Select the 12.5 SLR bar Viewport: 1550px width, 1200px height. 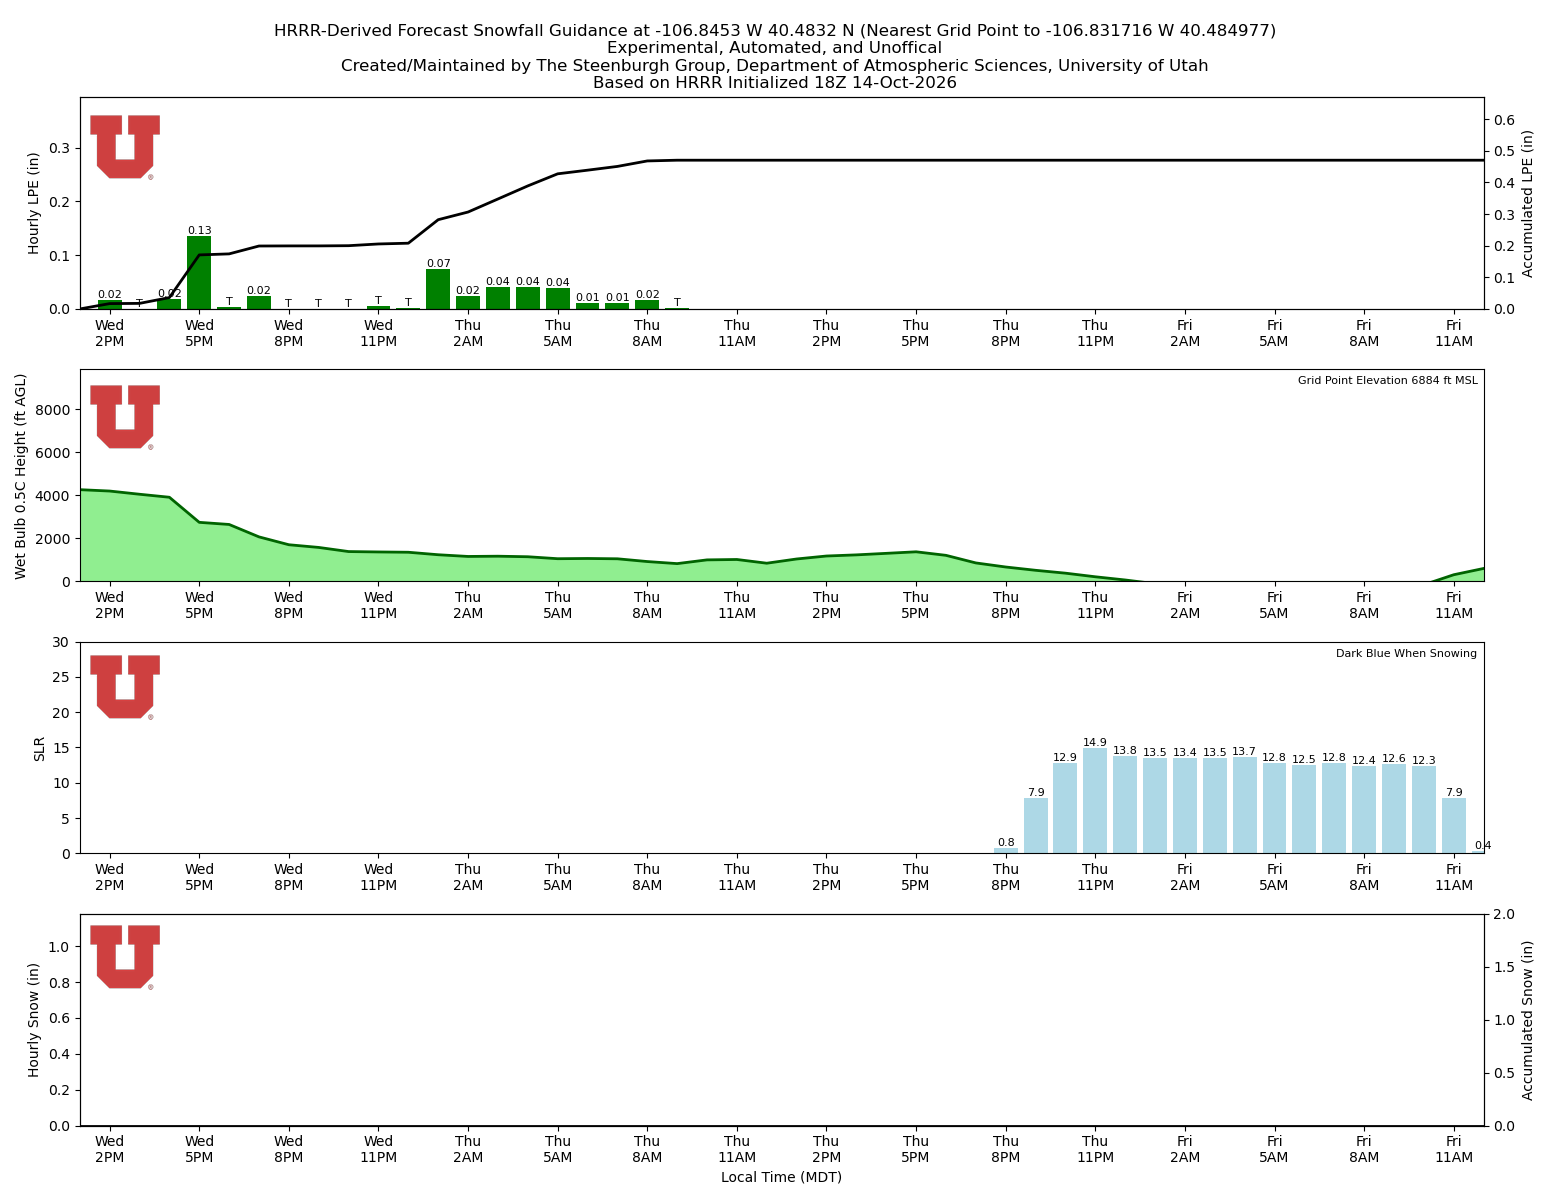(1304, 809)
